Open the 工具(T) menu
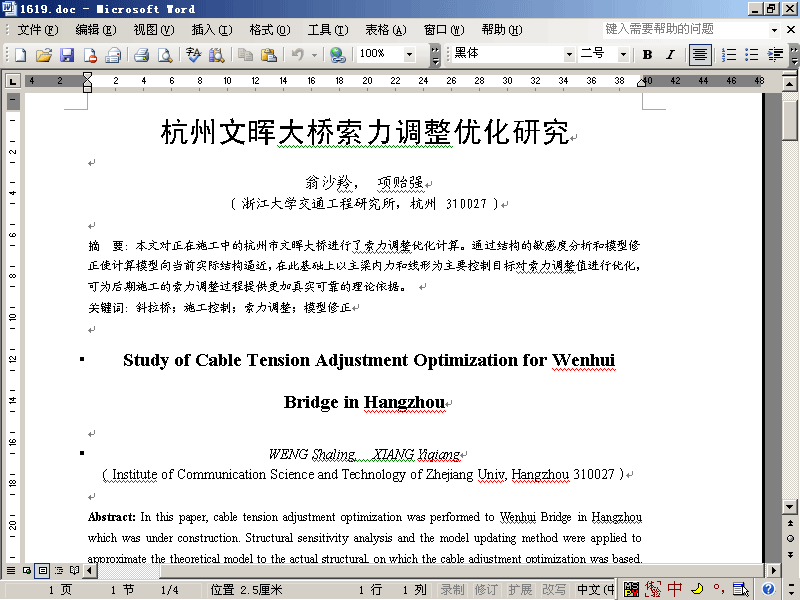 (x=328, y=30)
